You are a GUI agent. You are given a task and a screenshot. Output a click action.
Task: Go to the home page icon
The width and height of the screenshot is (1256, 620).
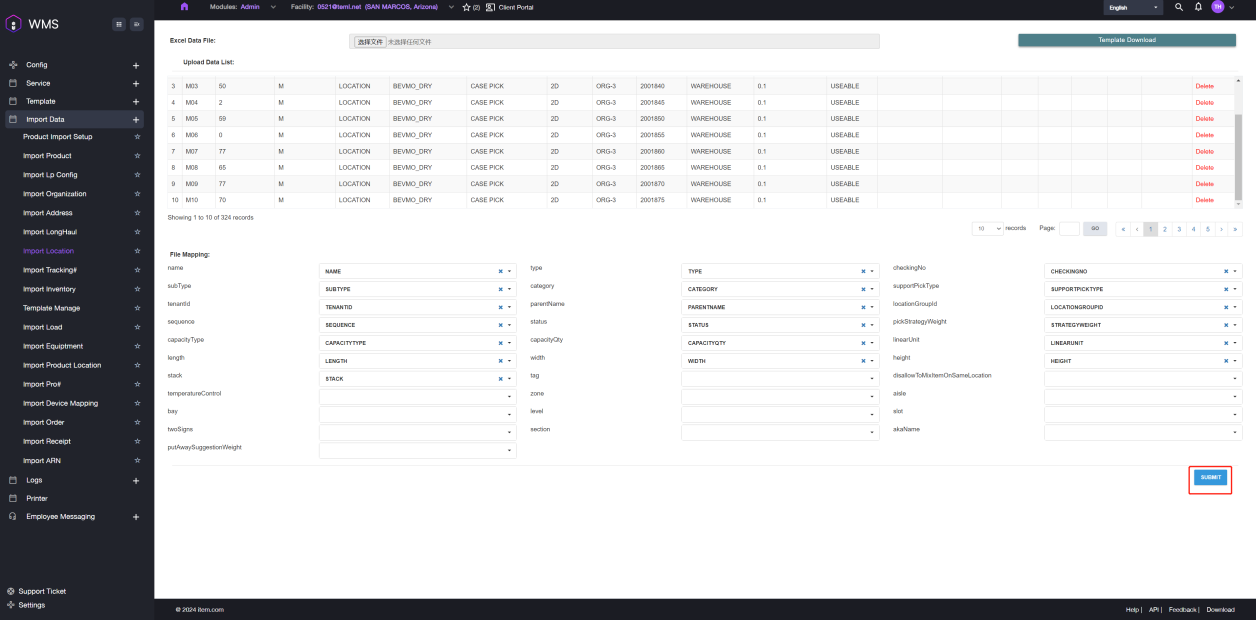click(184, 7)
